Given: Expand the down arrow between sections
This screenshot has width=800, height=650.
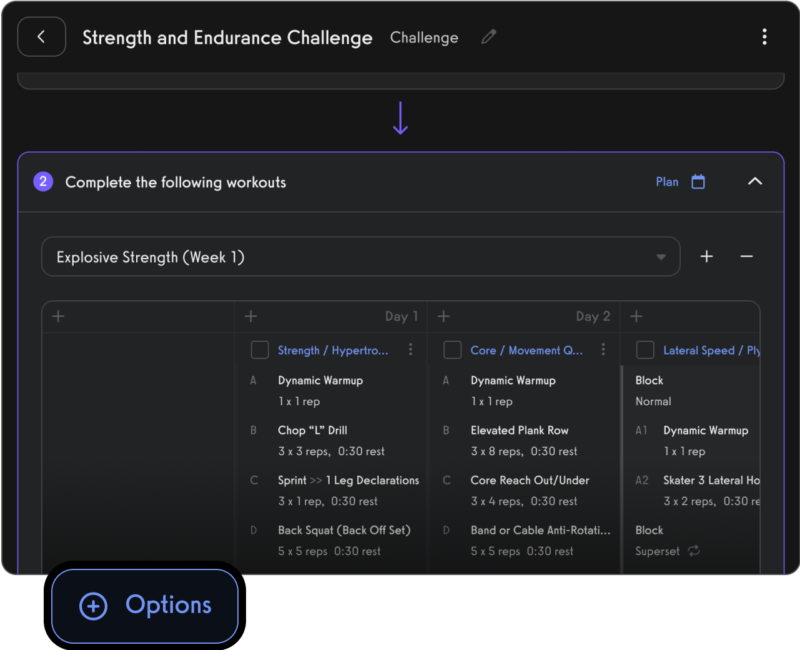Looking at the screenshot, I should (x=400, y=118).
